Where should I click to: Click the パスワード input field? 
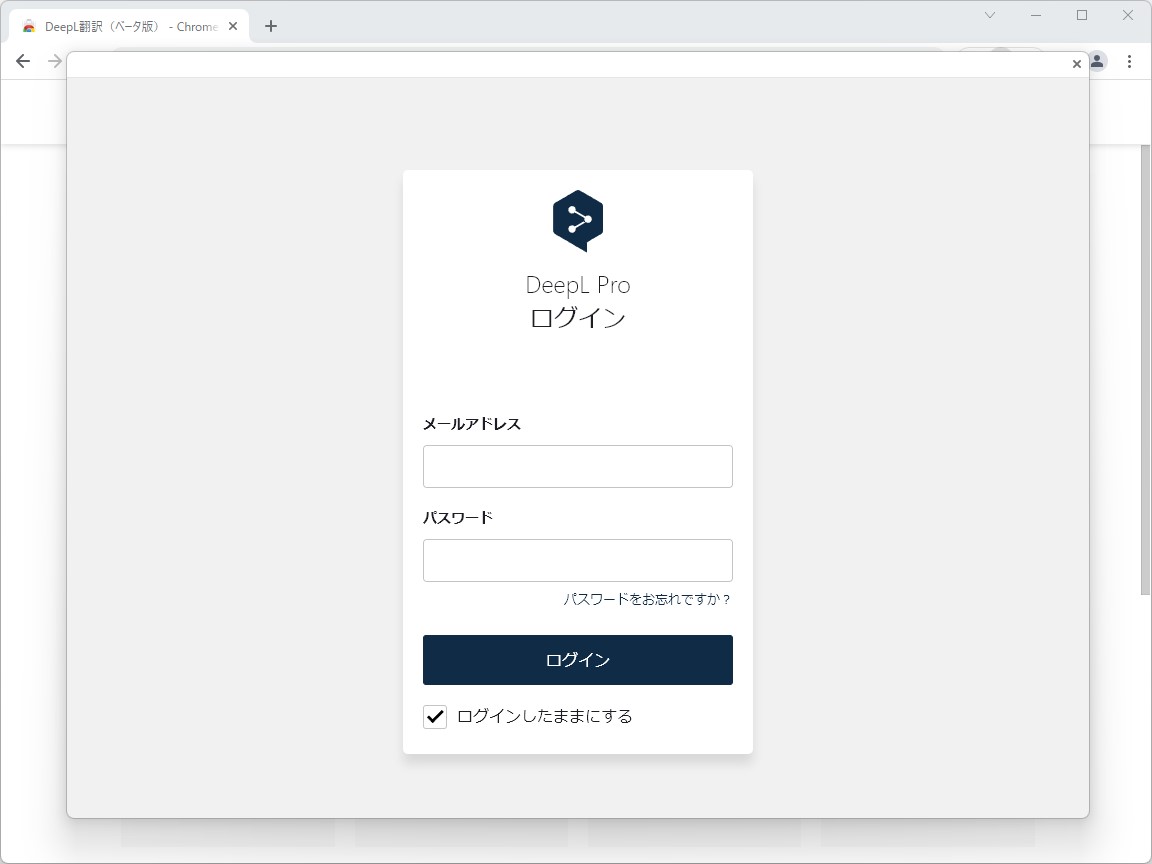point(578,560)
